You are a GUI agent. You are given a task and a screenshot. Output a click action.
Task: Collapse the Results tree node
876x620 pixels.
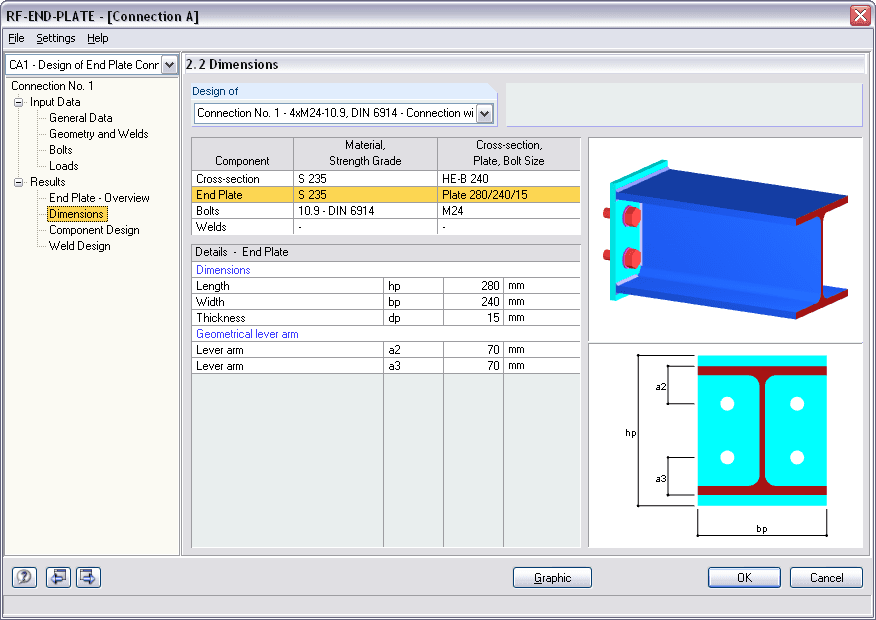19,182
